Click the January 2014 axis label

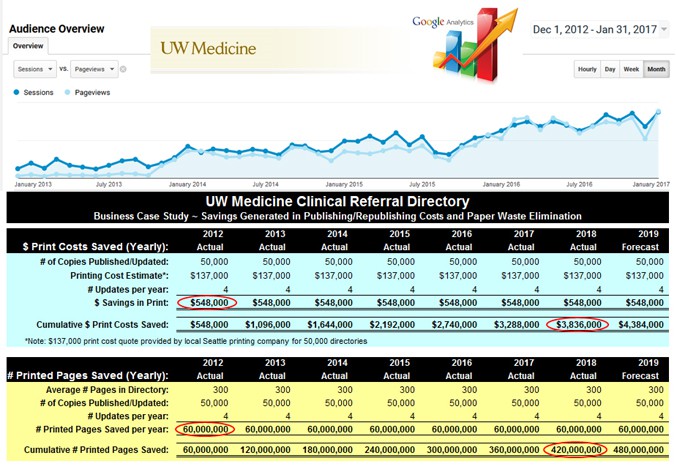click(x=188, y=184)
